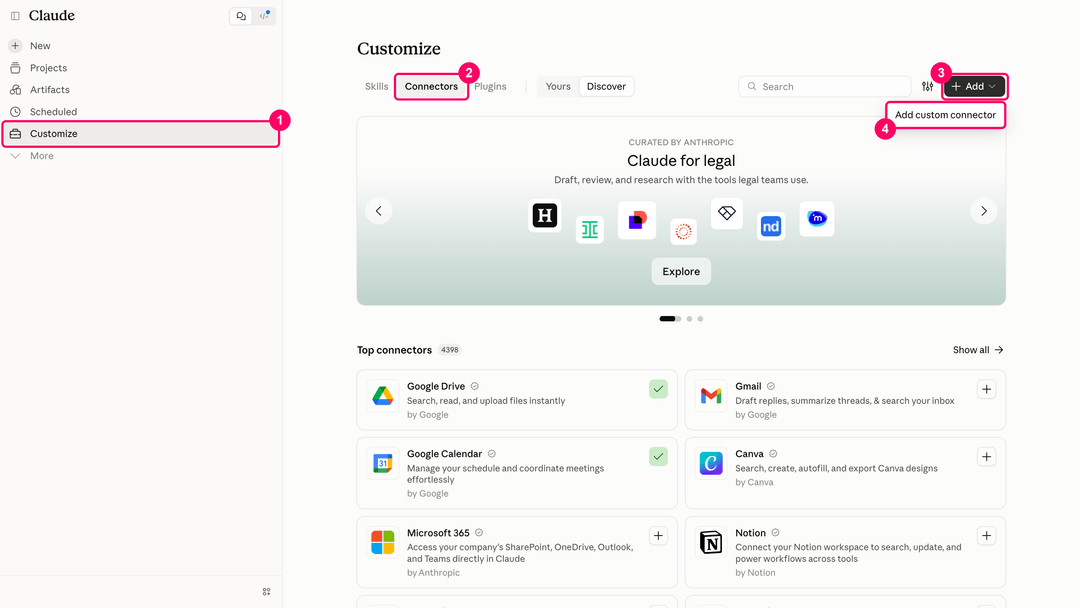The width and height of the screenshot is (1080, 608).
Task: Click the blue m cloud app icon
Action: coord(817,218)
